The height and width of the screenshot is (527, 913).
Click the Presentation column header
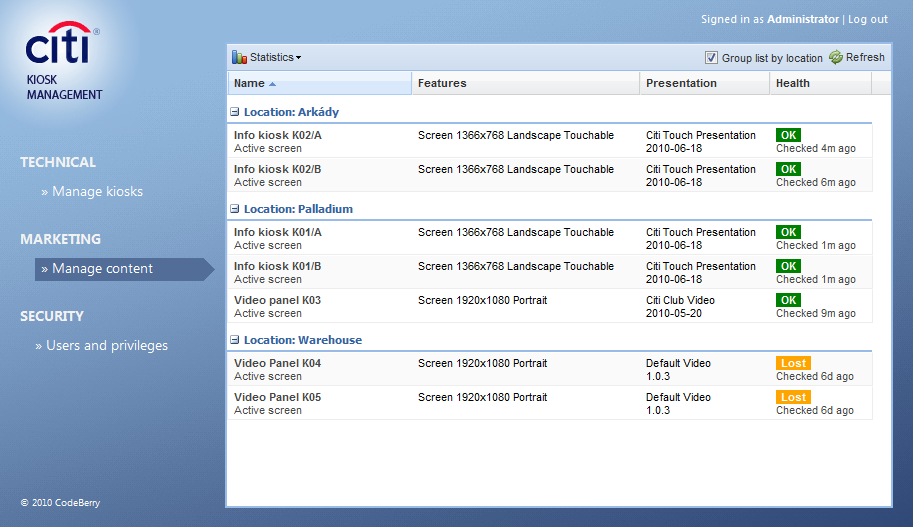pos(705,83)
